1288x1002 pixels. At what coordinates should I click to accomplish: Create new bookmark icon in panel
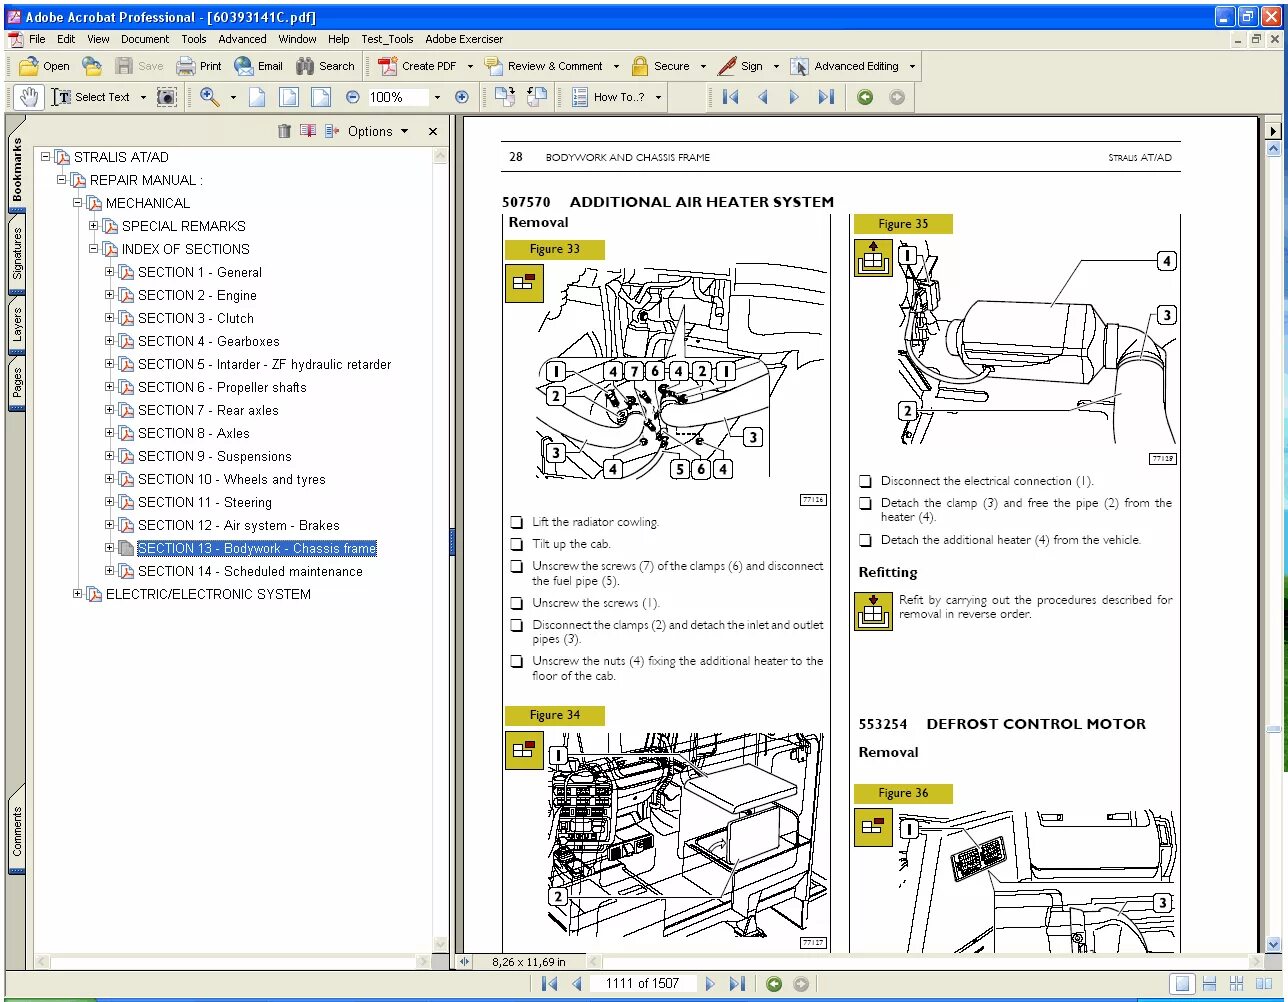307,131
